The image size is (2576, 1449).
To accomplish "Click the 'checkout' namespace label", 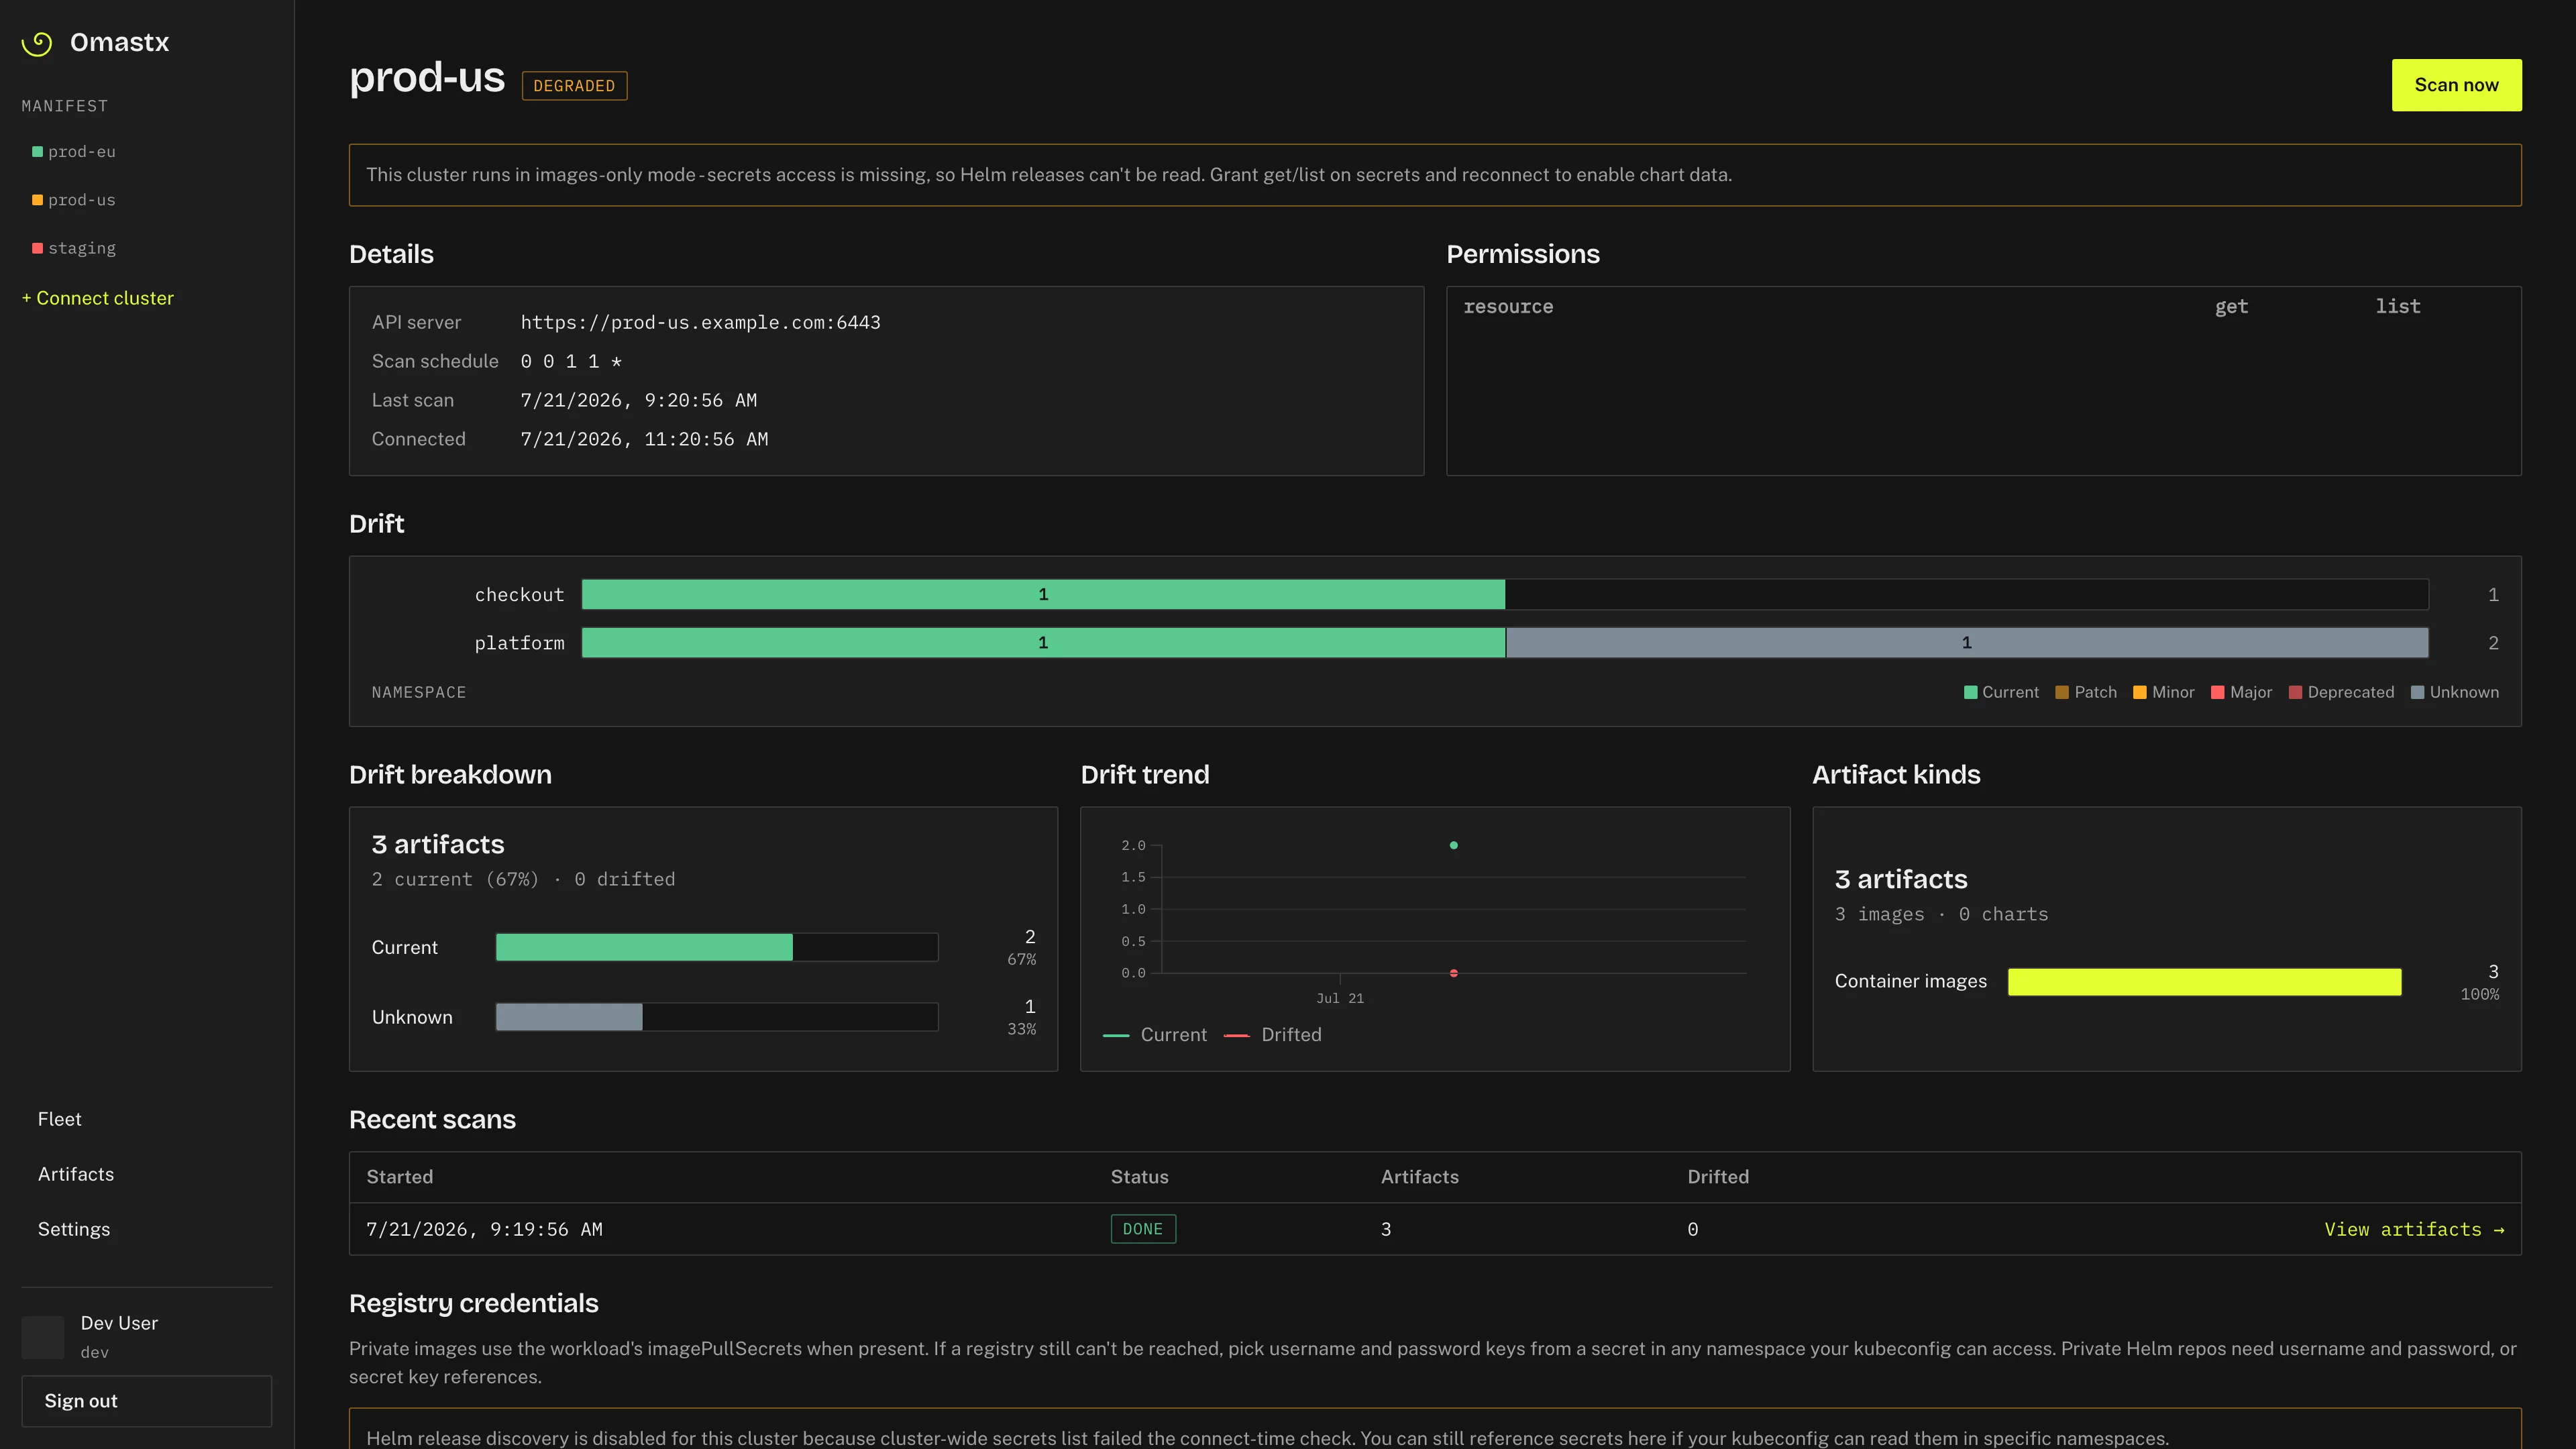I will pyautogui.click(x=519, y=595).
